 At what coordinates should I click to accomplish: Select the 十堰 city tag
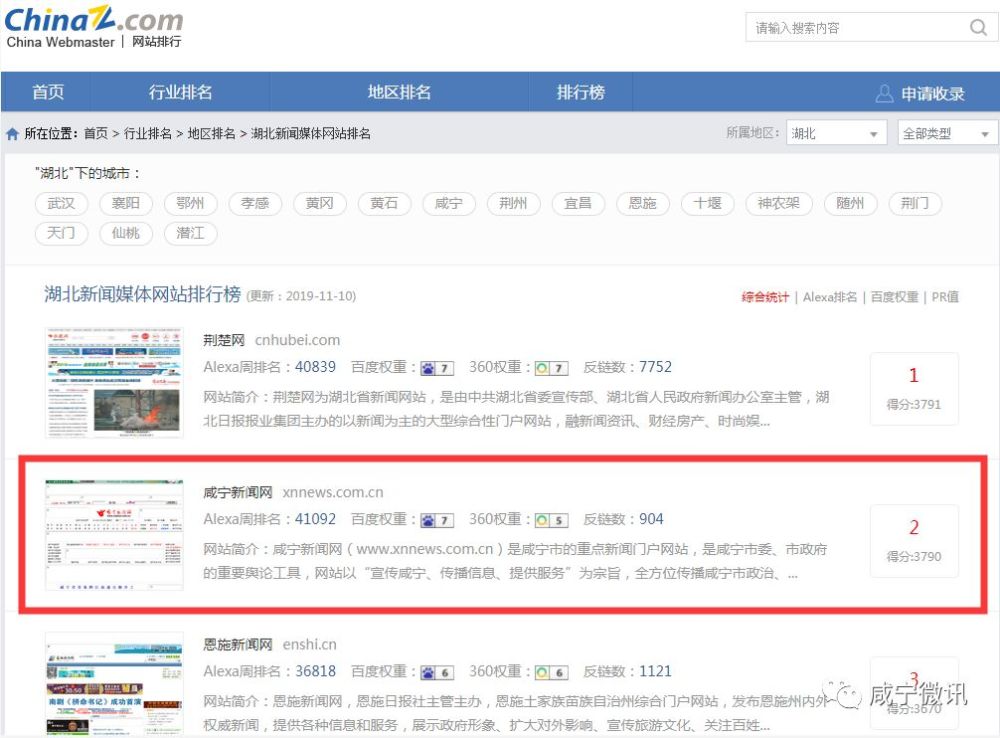pyautogui.click(x=707, y=203)
